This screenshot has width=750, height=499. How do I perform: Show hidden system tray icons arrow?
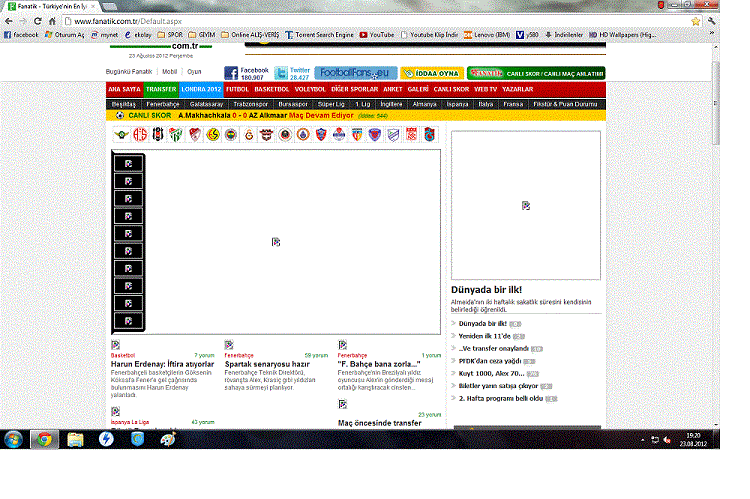[643, 440]
